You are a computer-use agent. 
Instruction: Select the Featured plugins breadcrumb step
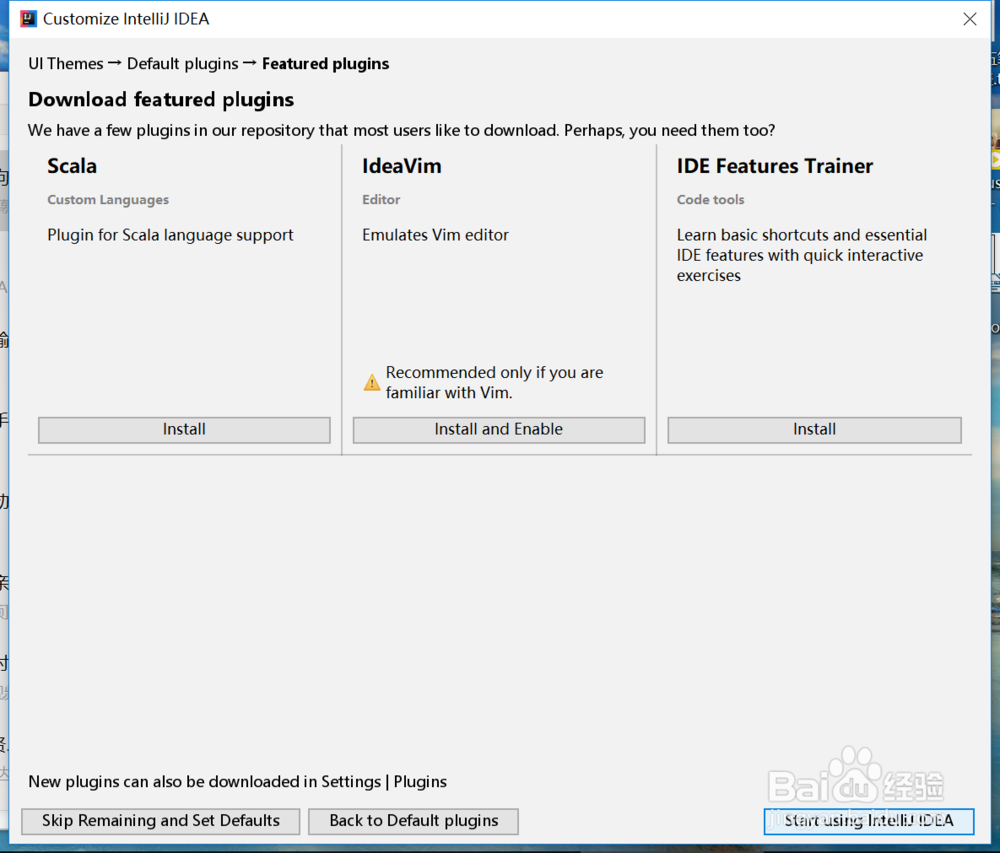click(325, 64)
